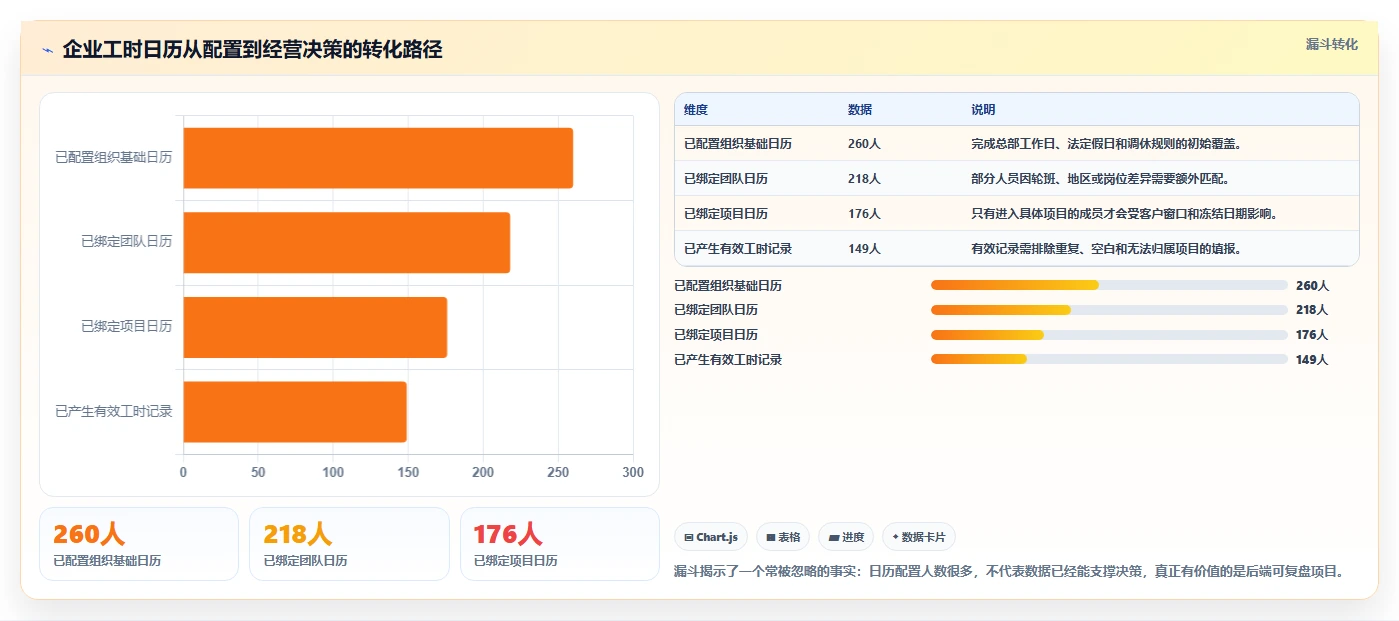Click the 已产生有效工时记录 chart bar
The height and width of the screenshot is (621, 1399).
coord(295,411)
